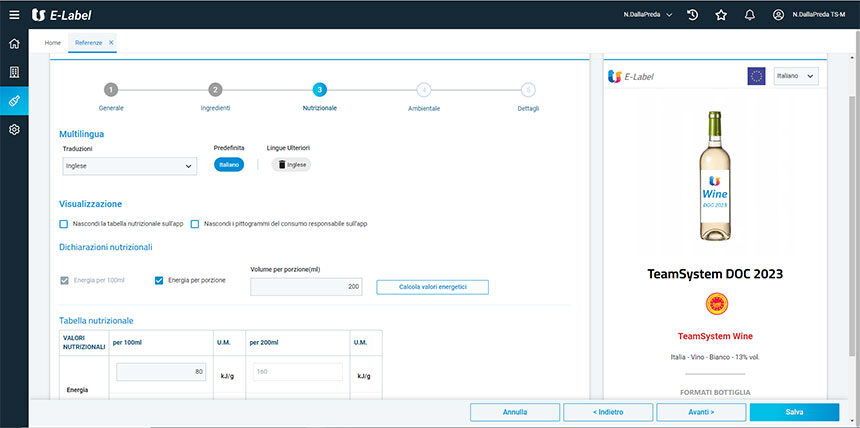Viewport: 860px width, 428px height.
Task: Click Energia per 100ml value field
Action: point(161,371)
